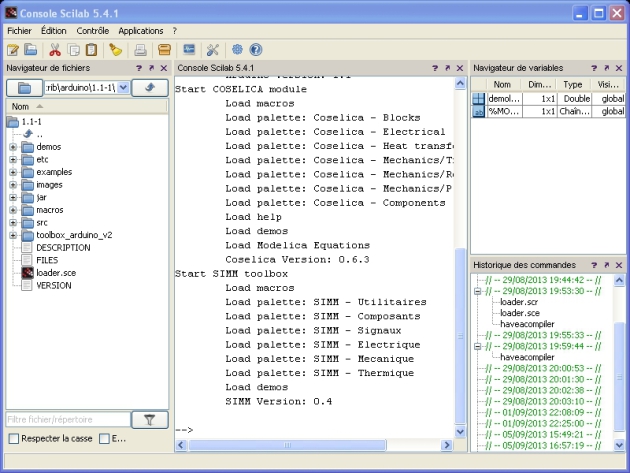
Task: Go to the parent directory button
Action: pyautogui.click(x=150, y=88)
